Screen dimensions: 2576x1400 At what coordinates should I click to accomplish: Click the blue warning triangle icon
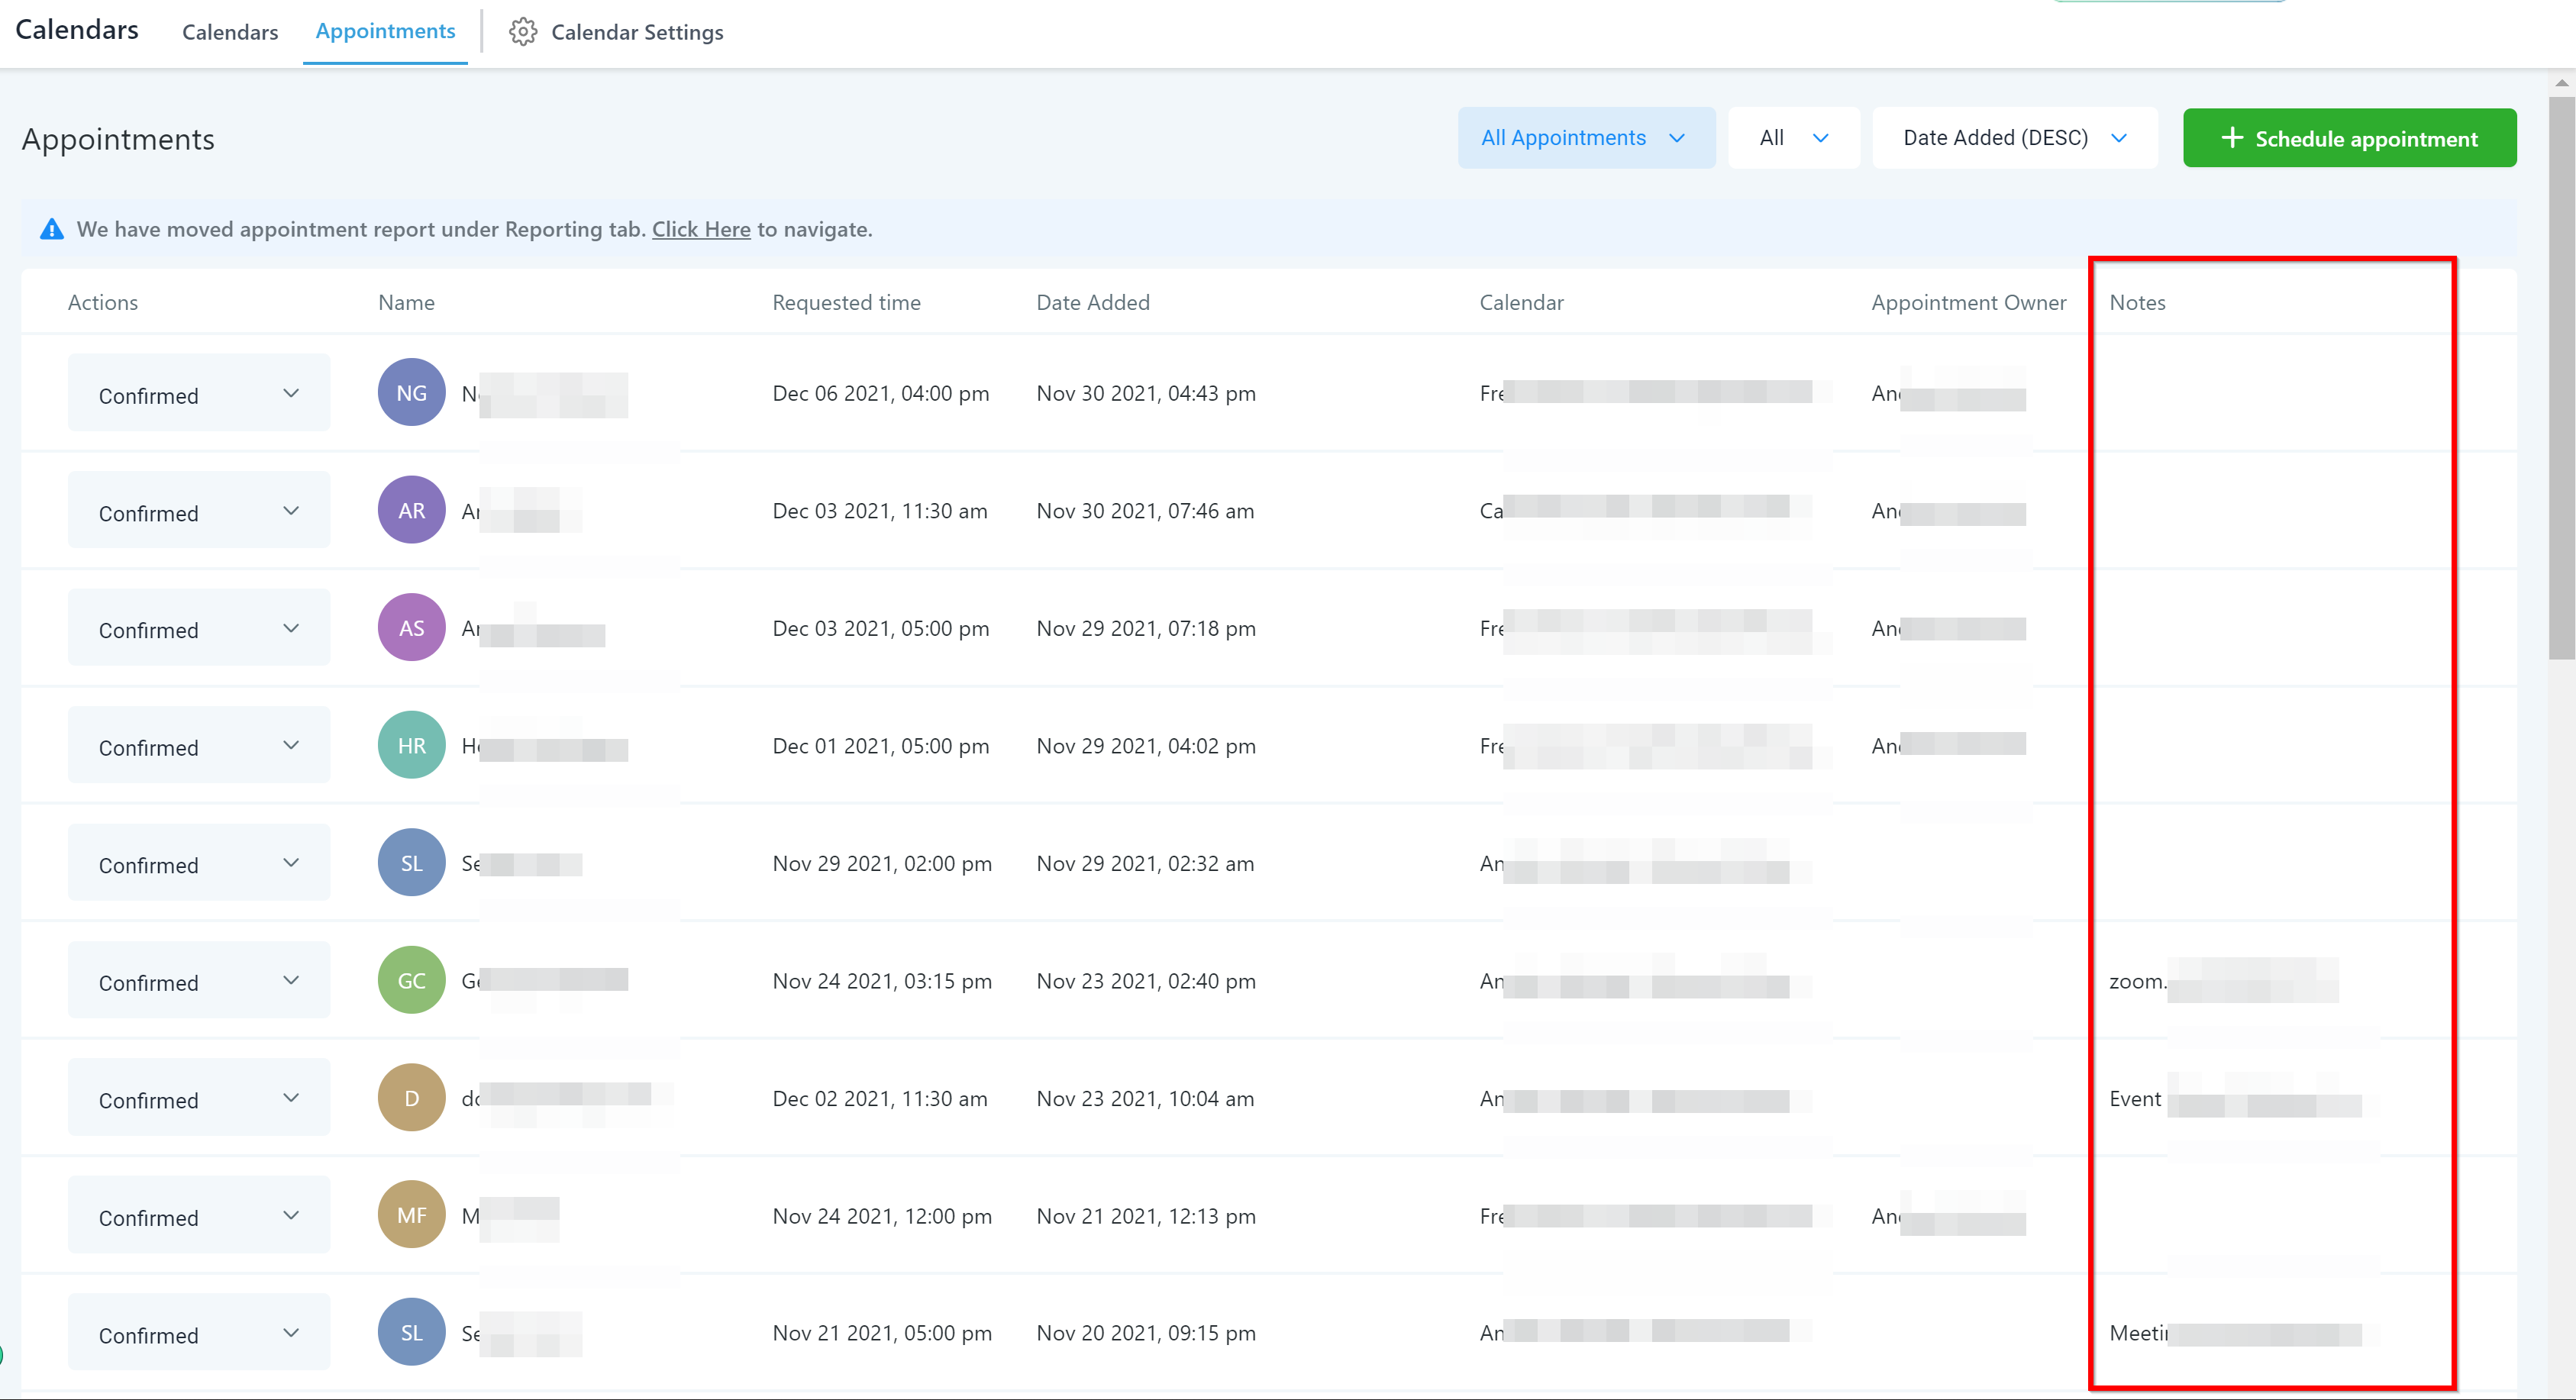tap(51, 230)
